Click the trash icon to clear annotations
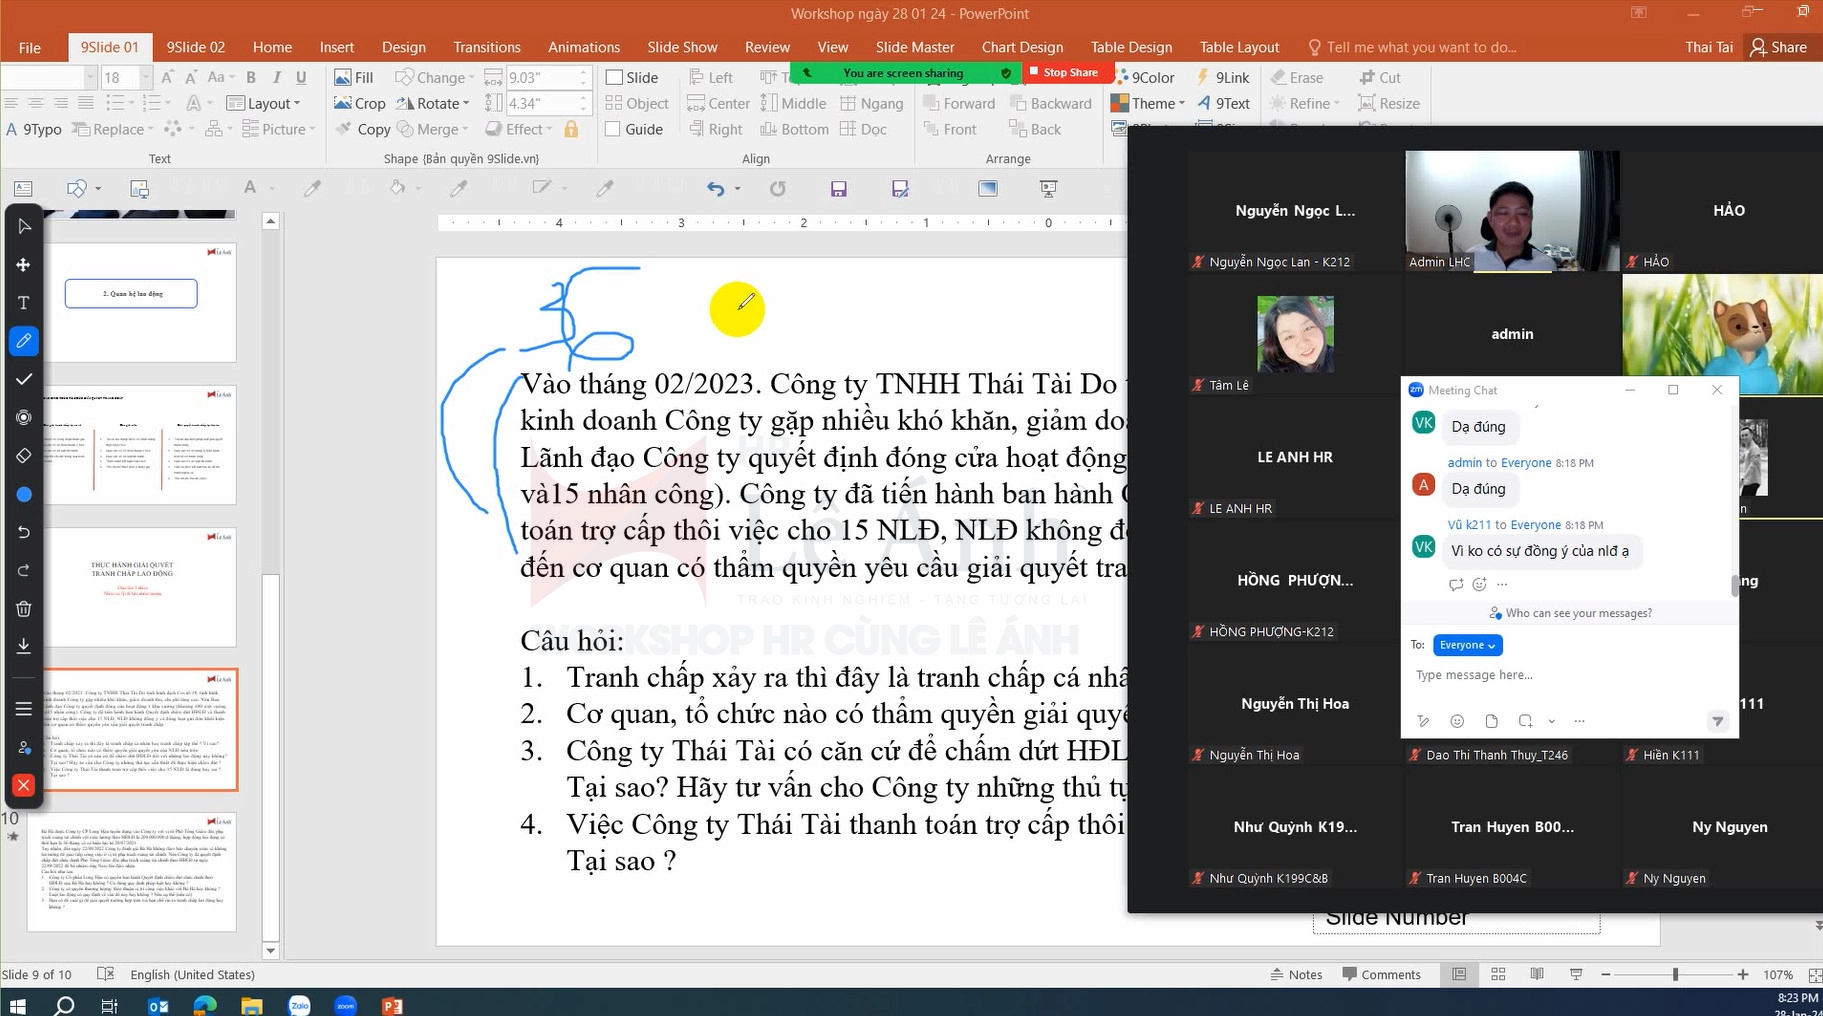1823x1016 pixels. pyautogui.click(x=24, y=608)
